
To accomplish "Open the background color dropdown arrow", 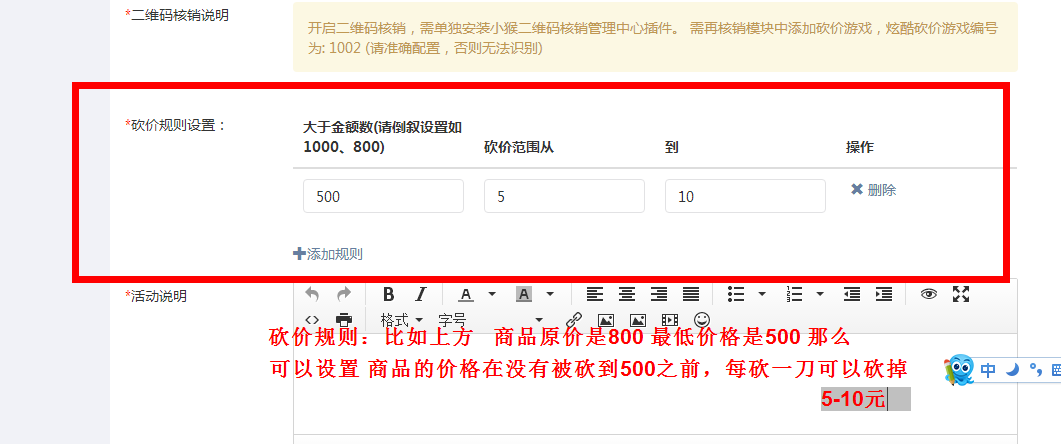I will coord(550,294).
